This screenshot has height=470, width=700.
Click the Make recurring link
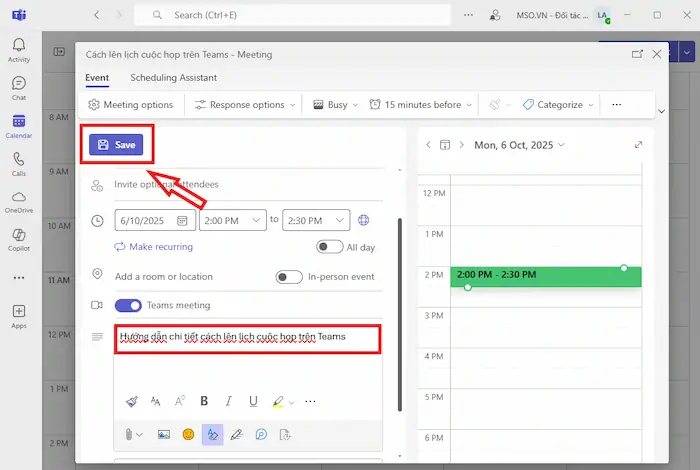pyautogui.click(x=154, y=247)
